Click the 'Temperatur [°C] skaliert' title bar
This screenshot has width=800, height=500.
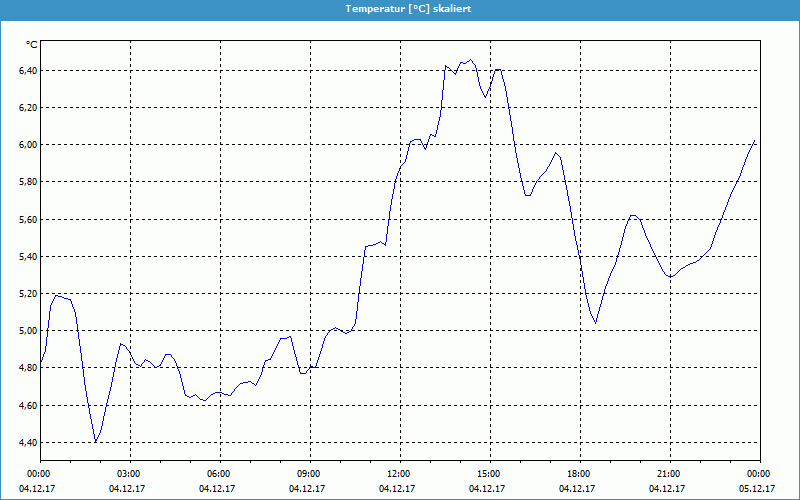coord(400,8)
